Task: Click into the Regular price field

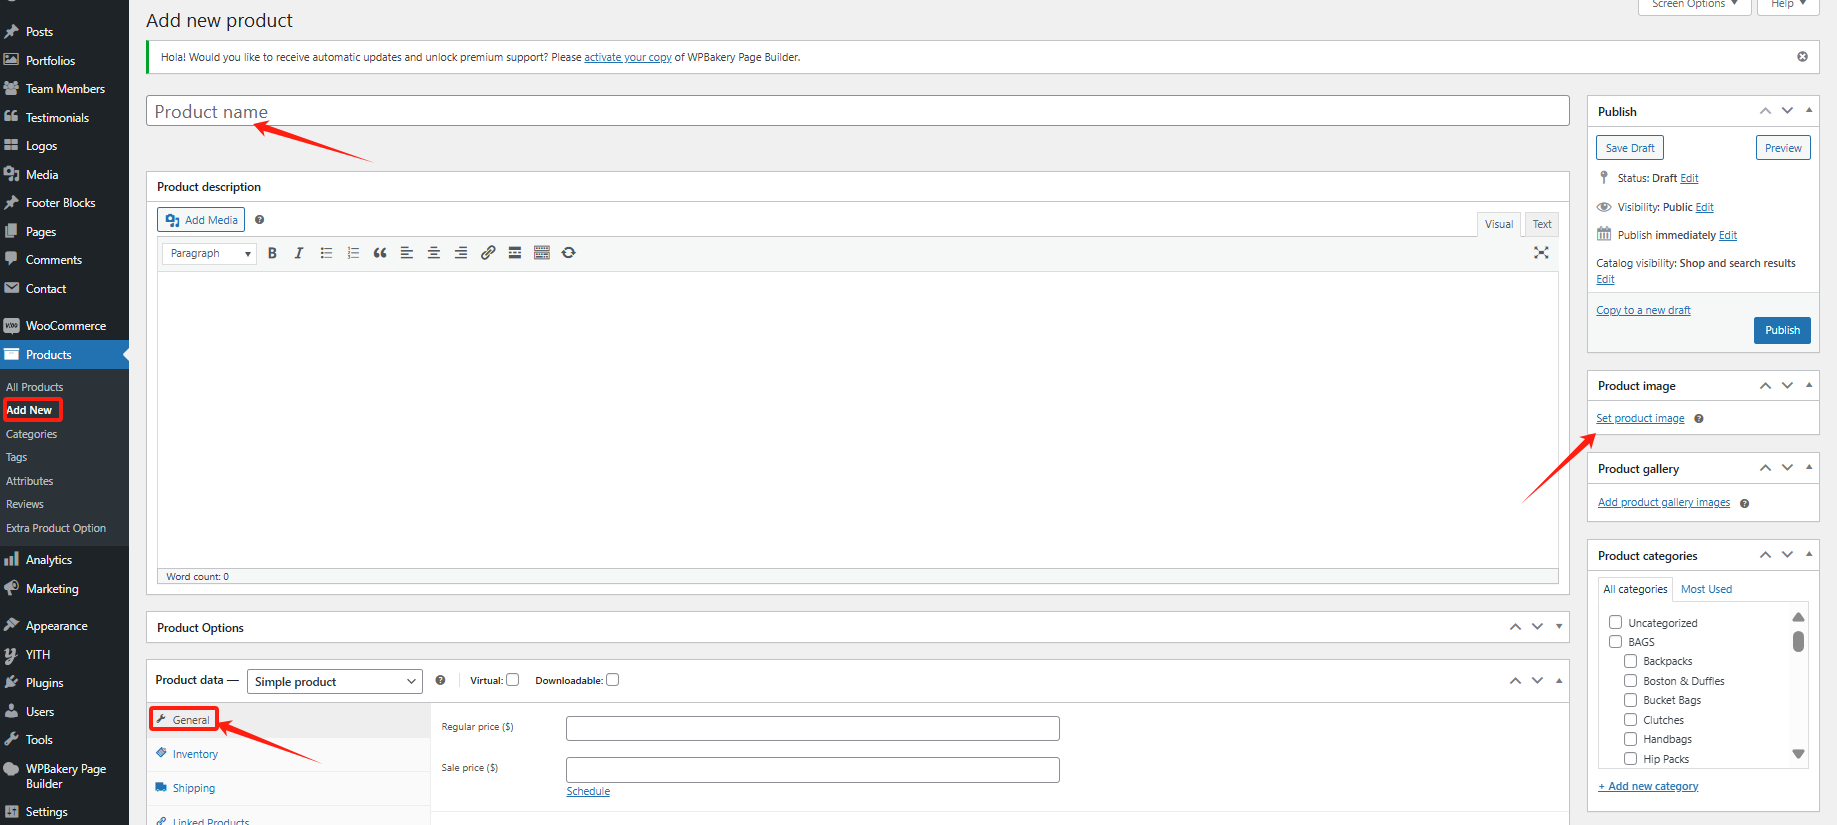Action: pyautogui.click(x=813, y=728)
